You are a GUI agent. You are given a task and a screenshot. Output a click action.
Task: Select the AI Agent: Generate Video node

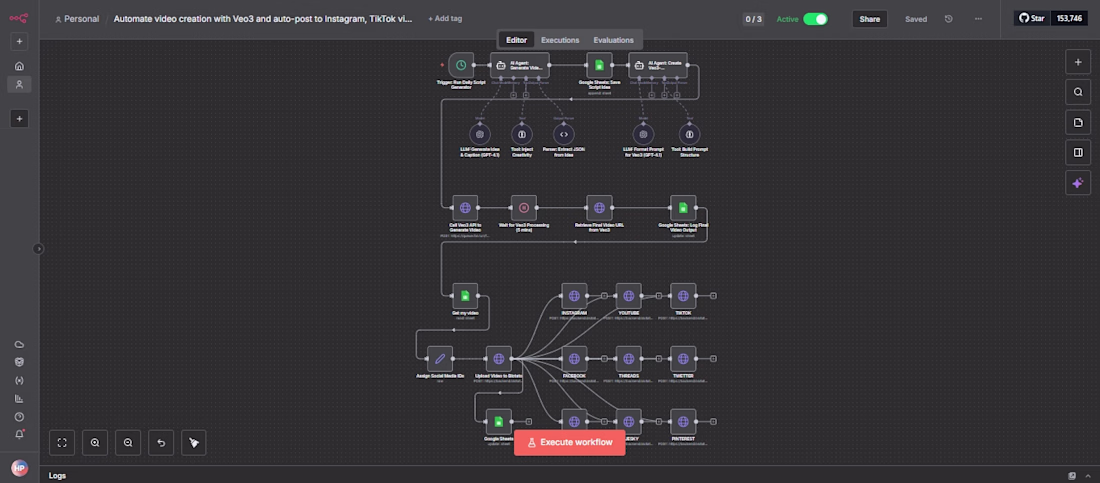pyautogui.click(x=519, y=65)
